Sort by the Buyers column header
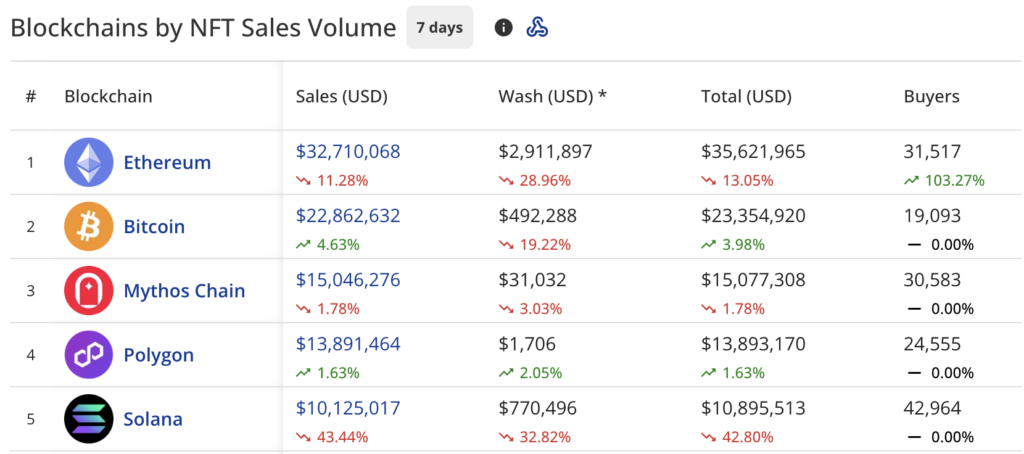This screenshot has height=454, width=1024. 931,97
